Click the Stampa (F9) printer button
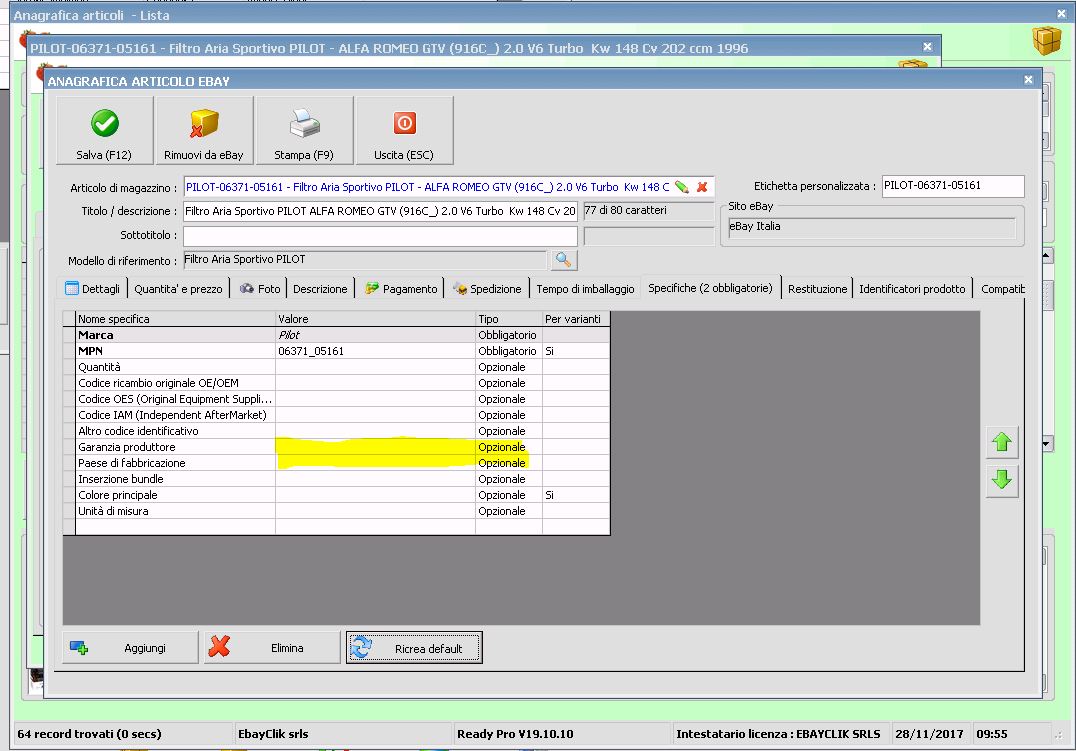 pos(304,130)
